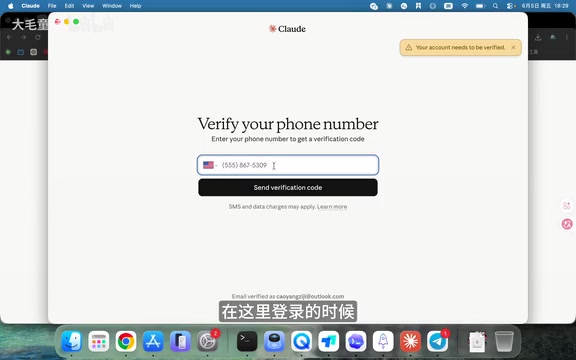Open the Help menu

135,6
